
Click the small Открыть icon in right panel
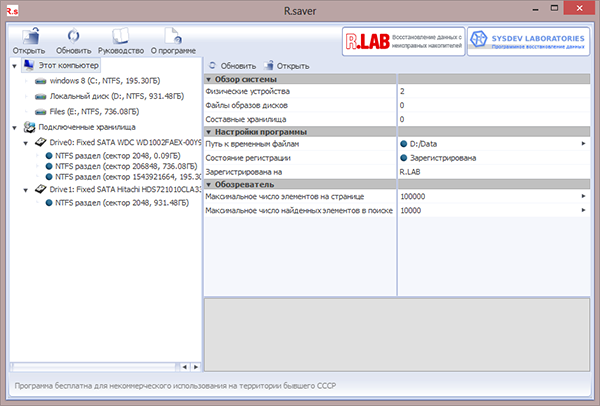pos(269,66)
